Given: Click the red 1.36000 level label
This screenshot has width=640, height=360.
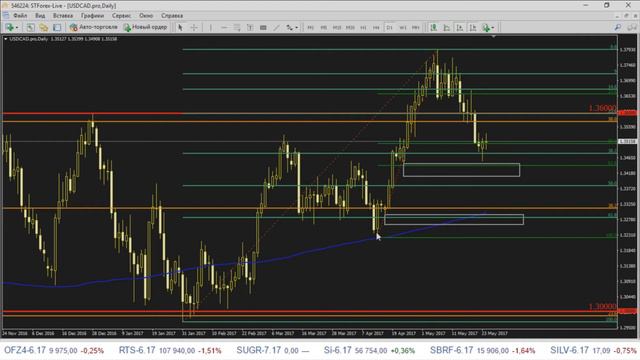Looking at the screenshot, I should coord(603,108).
